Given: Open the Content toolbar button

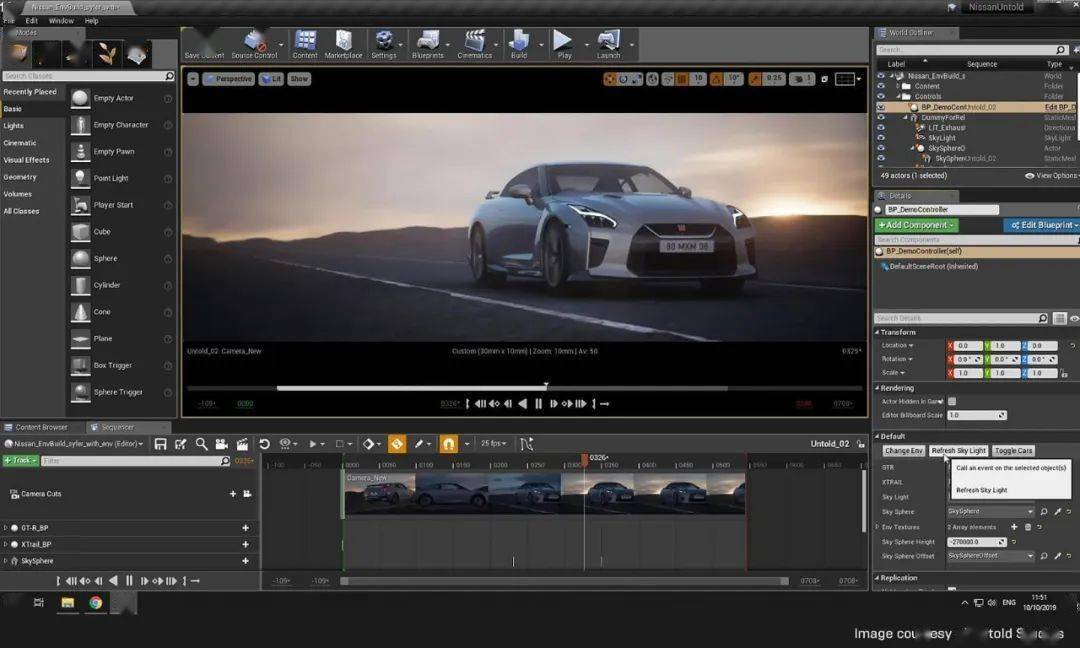Looking at the screenshot, I should (305, 43).
